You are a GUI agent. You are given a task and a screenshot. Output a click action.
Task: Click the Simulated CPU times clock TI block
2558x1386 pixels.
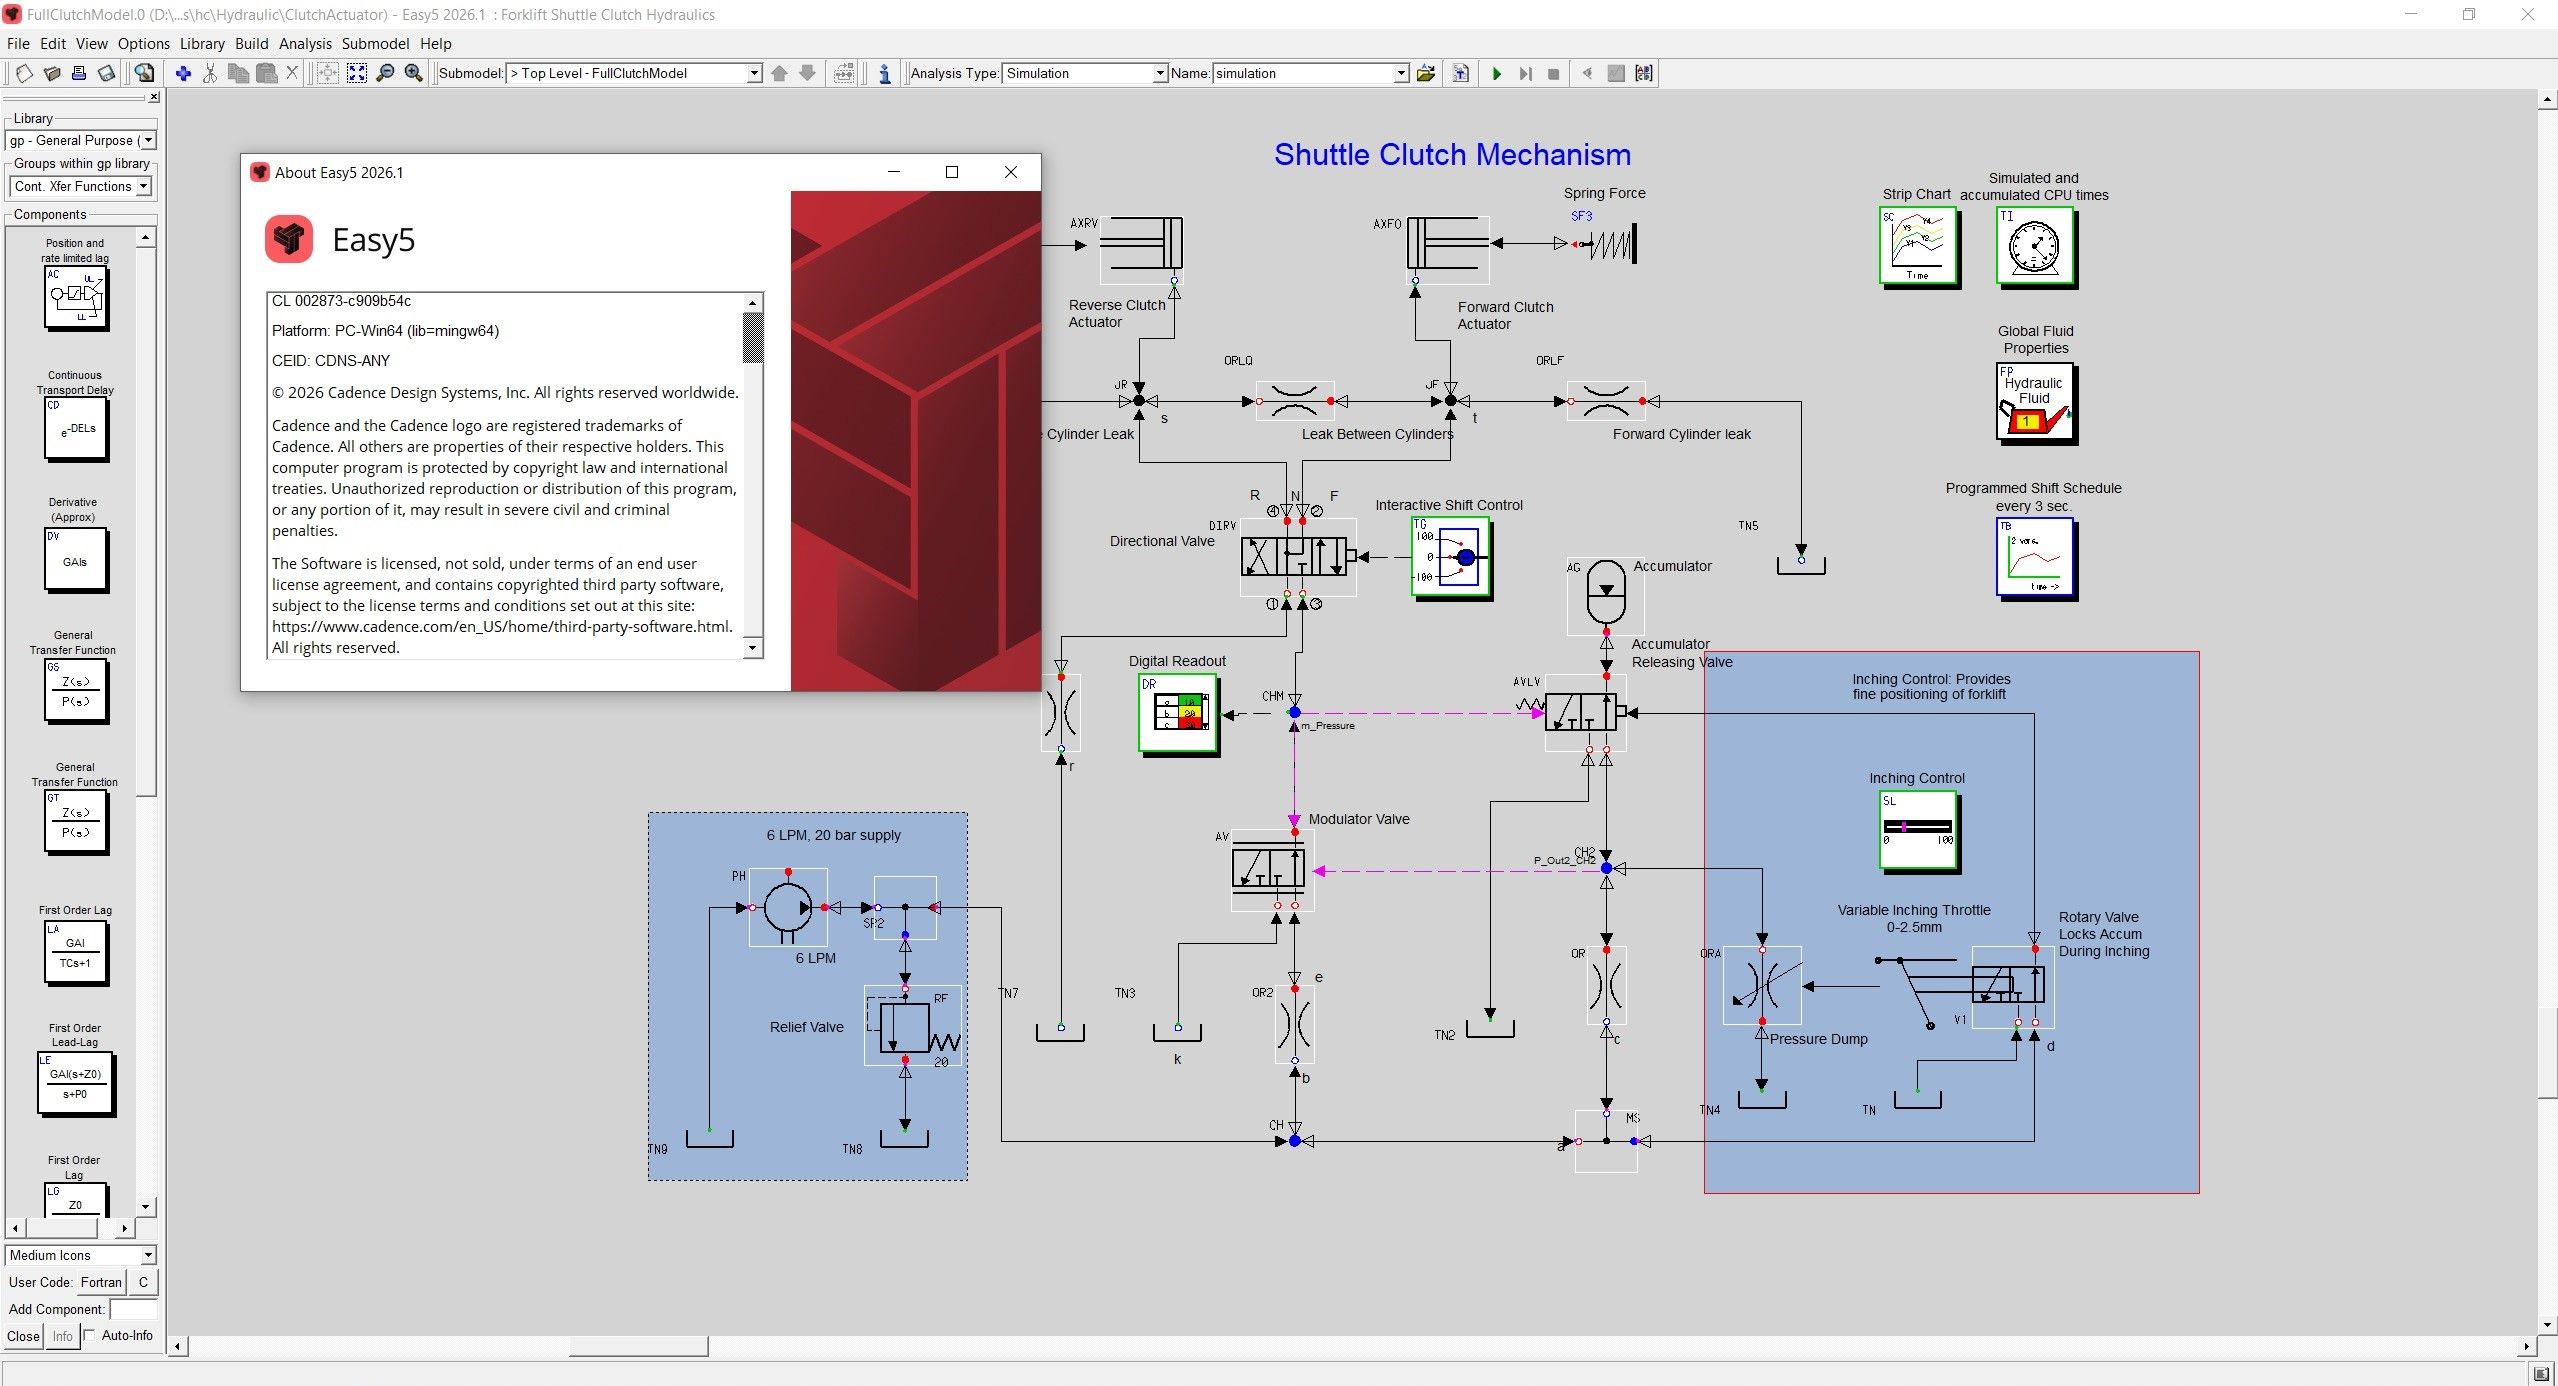2037,247
